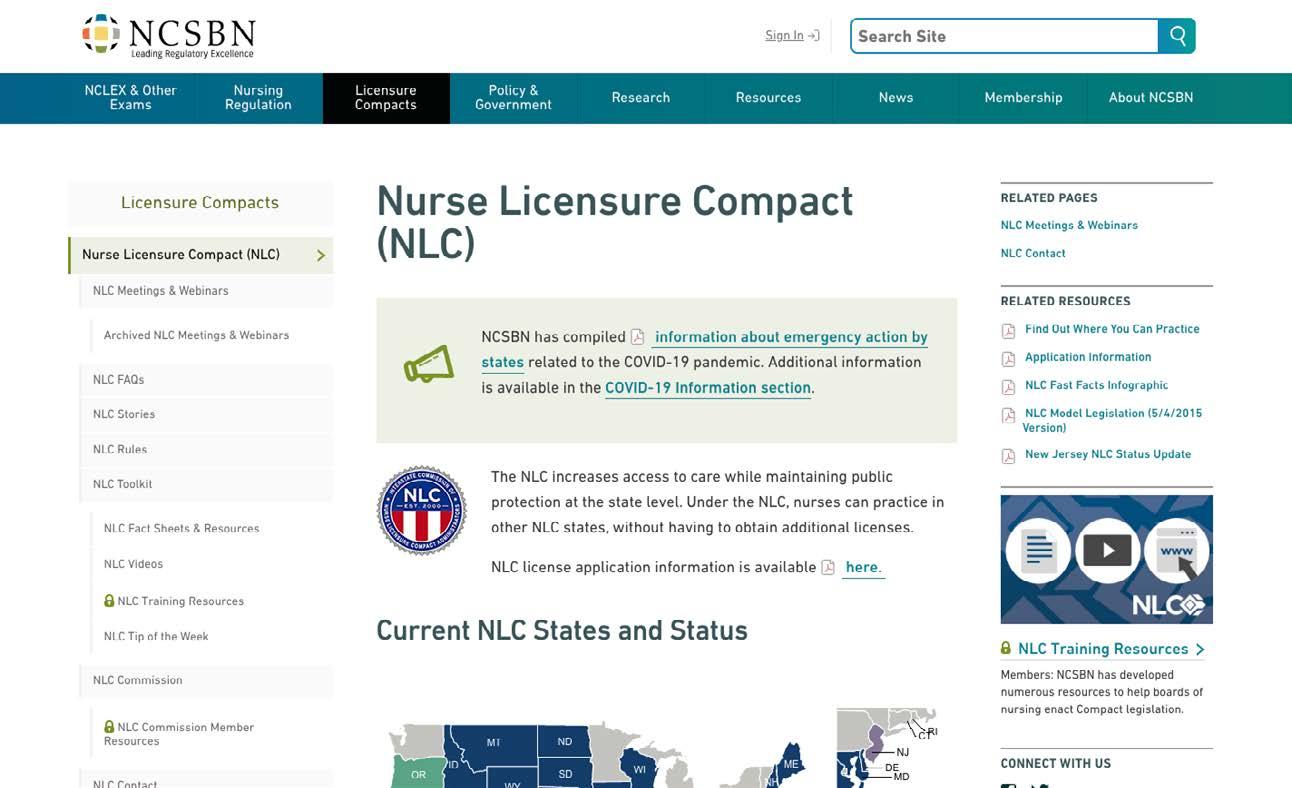
Task: Open the NCLEX & Other Exams menu
Action: tap(130, 98)
